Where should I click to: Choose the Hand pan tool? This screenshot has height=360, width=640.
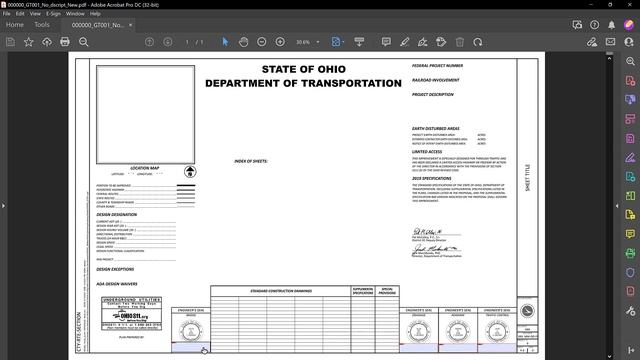(244, 42)
